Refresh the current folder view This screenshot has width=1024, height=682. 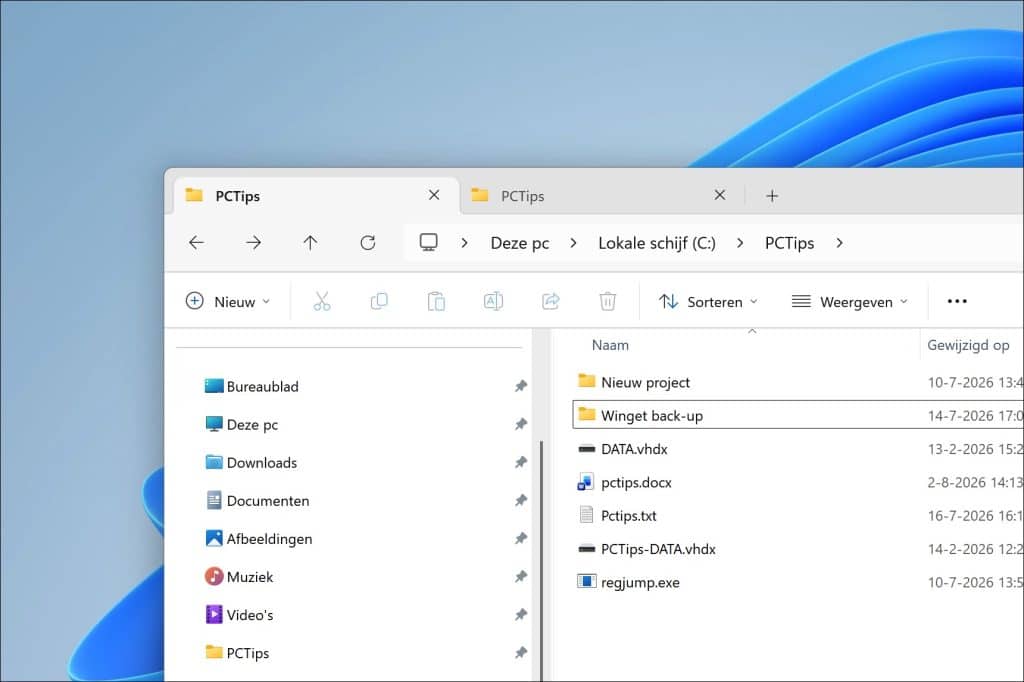[368, 243]
